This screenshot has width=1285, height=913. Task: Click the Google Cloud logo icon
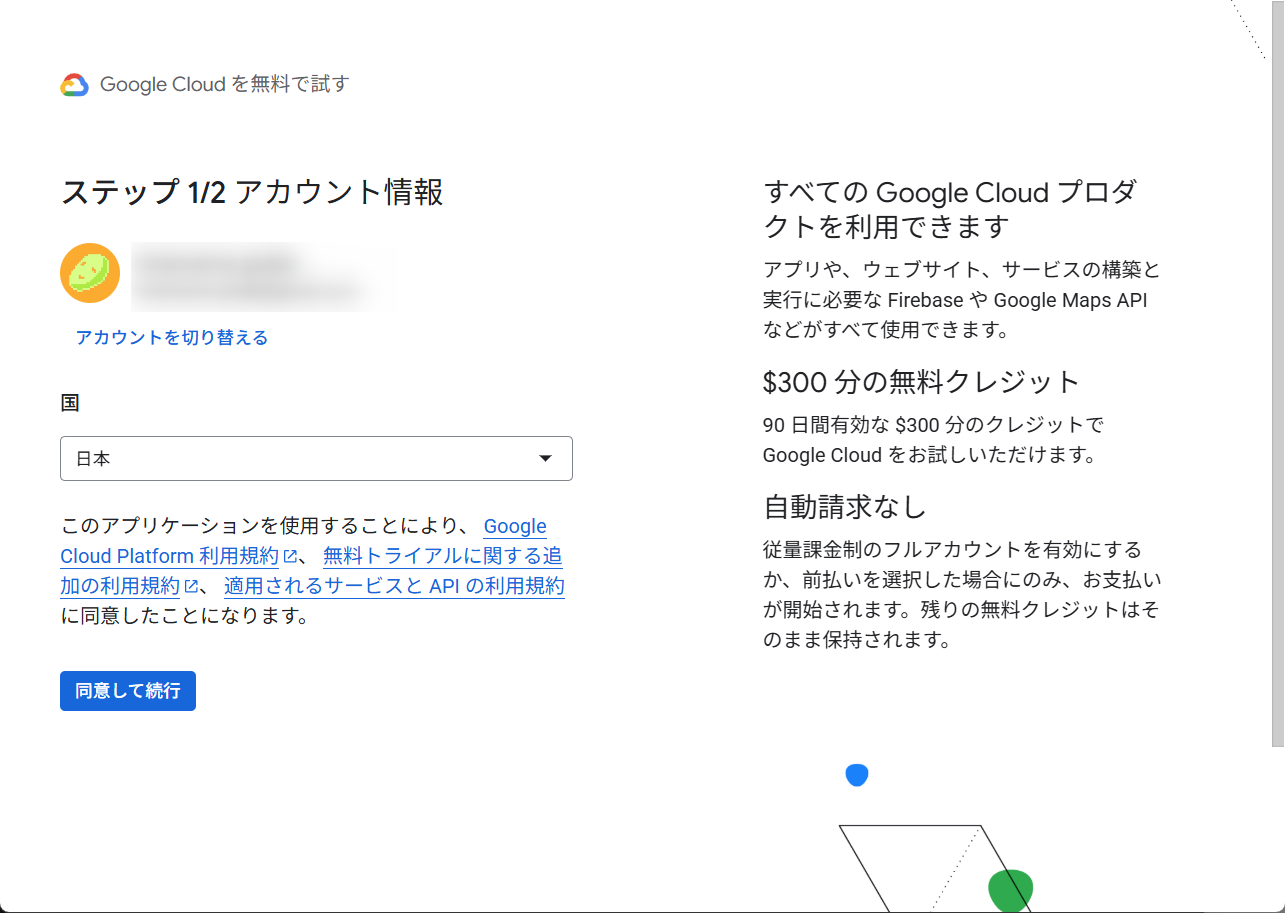click(x=75, y=85)
